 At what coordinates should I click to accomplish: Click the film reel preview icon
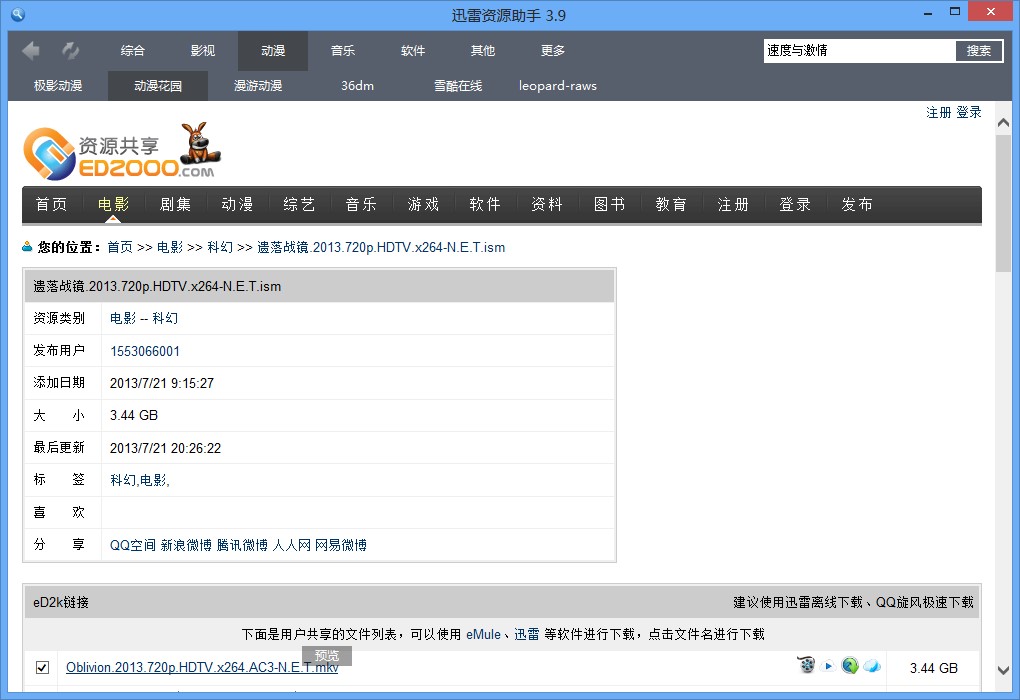[807, 665]
